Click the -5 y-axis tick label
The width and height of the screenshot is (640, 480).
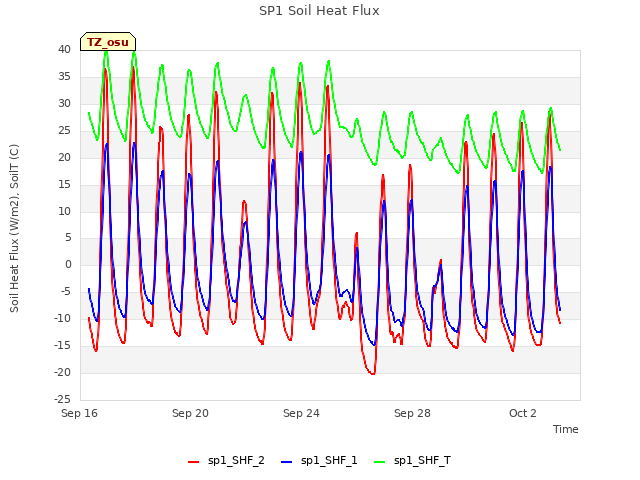point(66,291)
